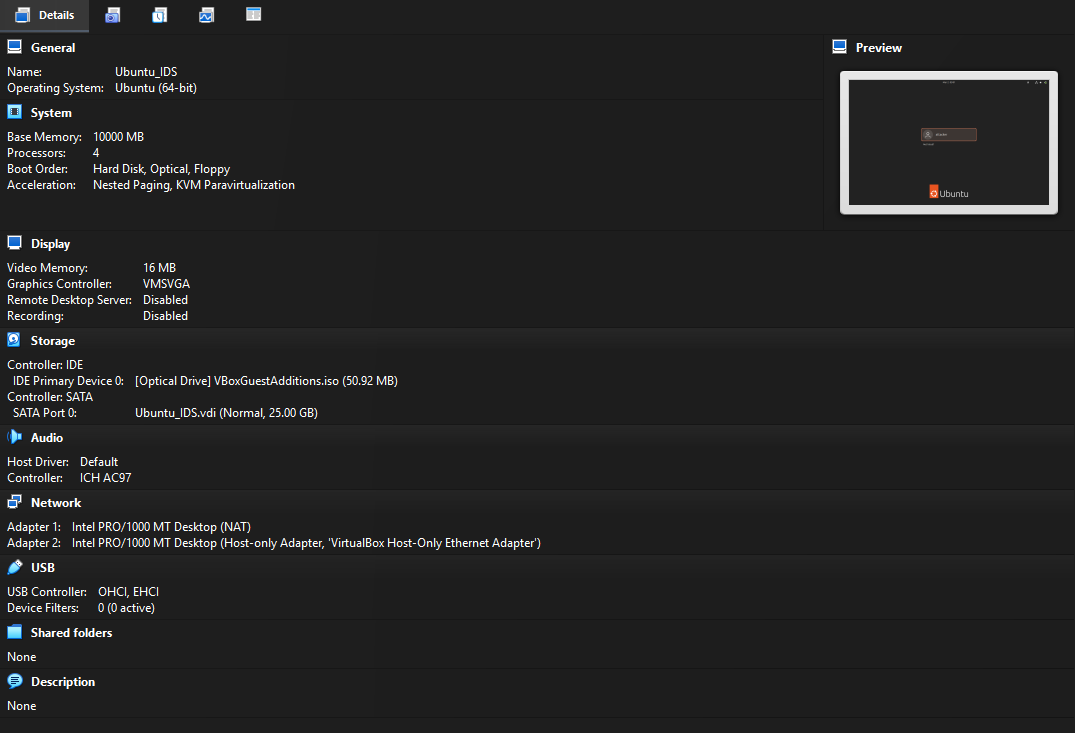Open General settings via its heading
The width and height of the screenshot is (1075, 733).
coord(53,47)
